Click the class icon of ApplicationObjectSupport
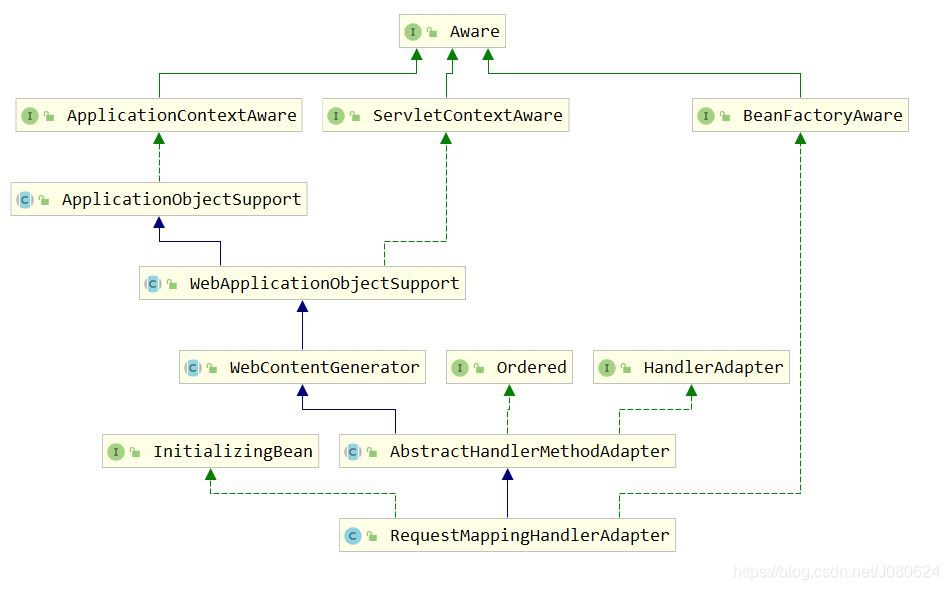This screenshot has width=949, height=590. 24,200
